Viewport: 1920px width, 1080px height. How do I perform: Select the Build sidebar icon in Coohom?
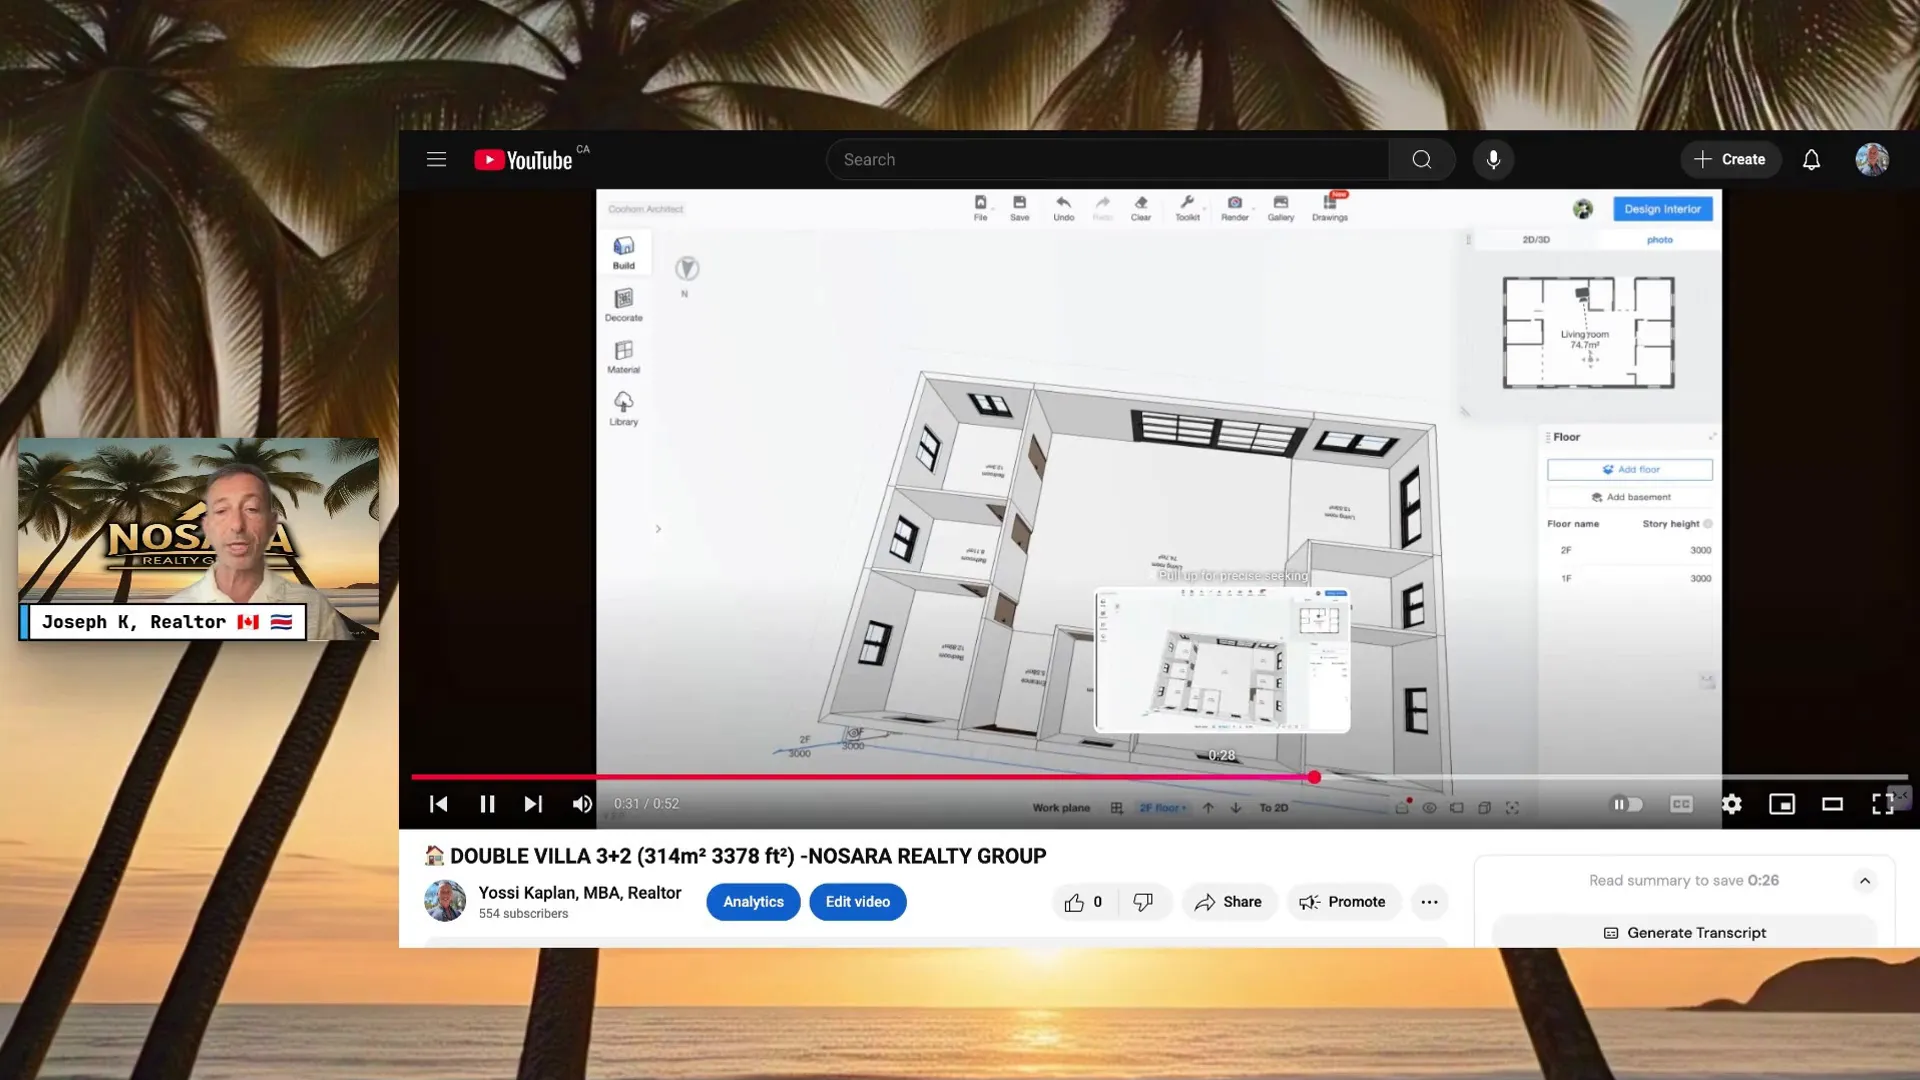(624, 253)
